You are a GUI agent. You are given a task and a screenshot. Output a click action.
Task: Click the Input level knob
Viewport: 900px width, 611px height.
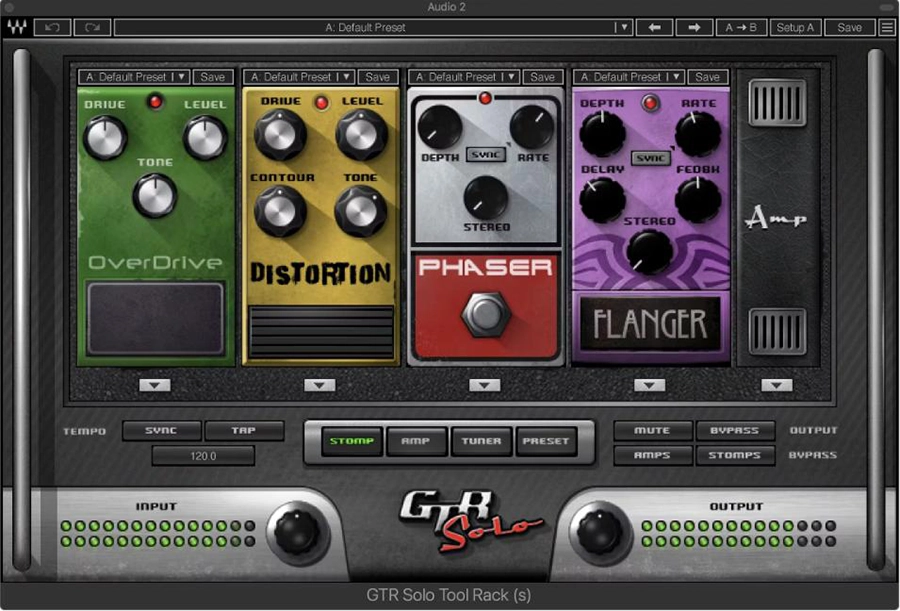coord(297,532)
